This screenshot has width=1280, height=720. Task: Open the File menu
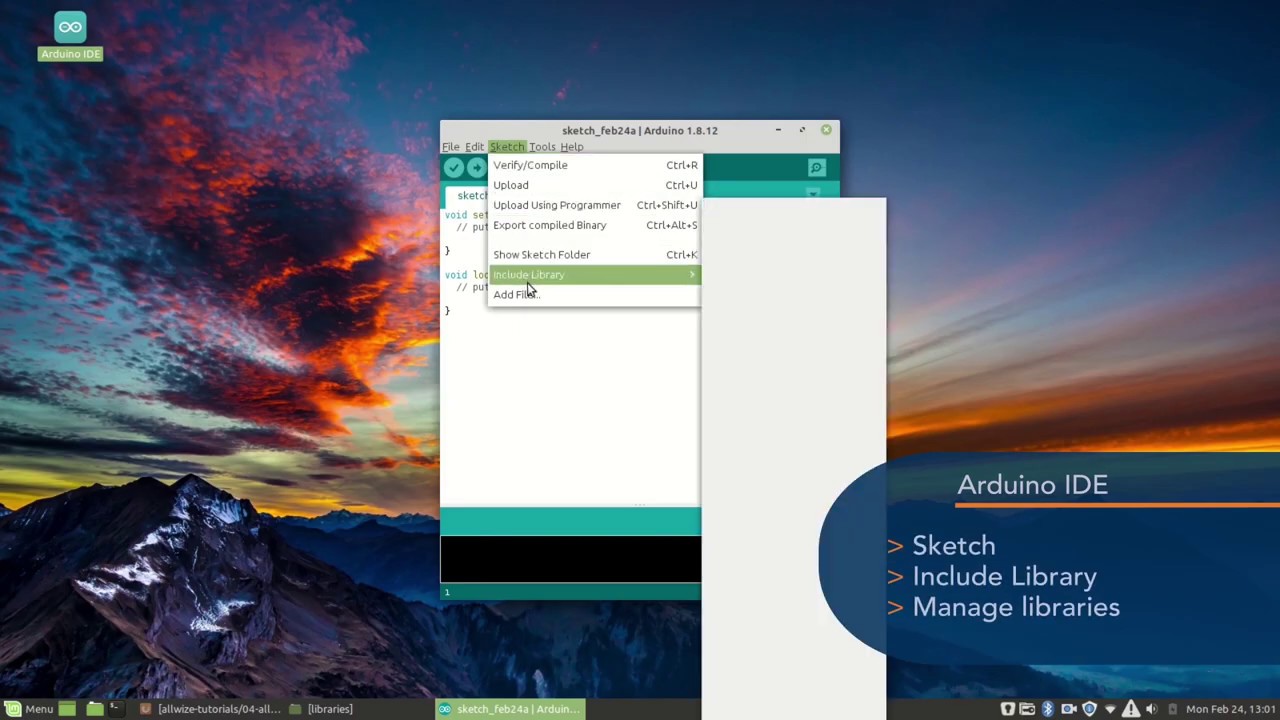(451, 147)
